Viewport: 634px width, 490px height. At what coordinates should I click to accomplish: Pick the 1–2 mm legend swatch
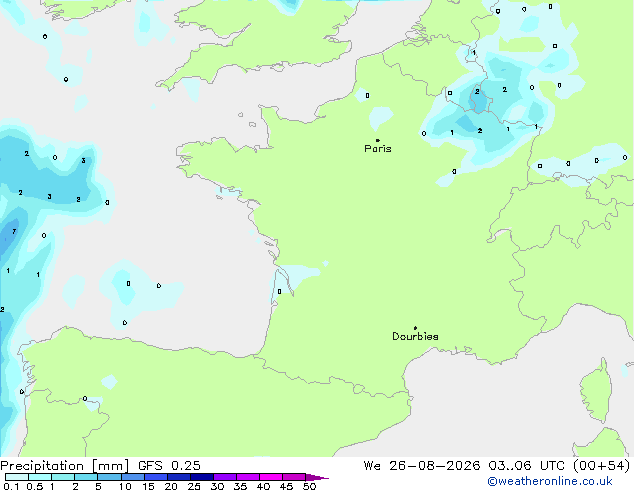(x=63, y=477)
